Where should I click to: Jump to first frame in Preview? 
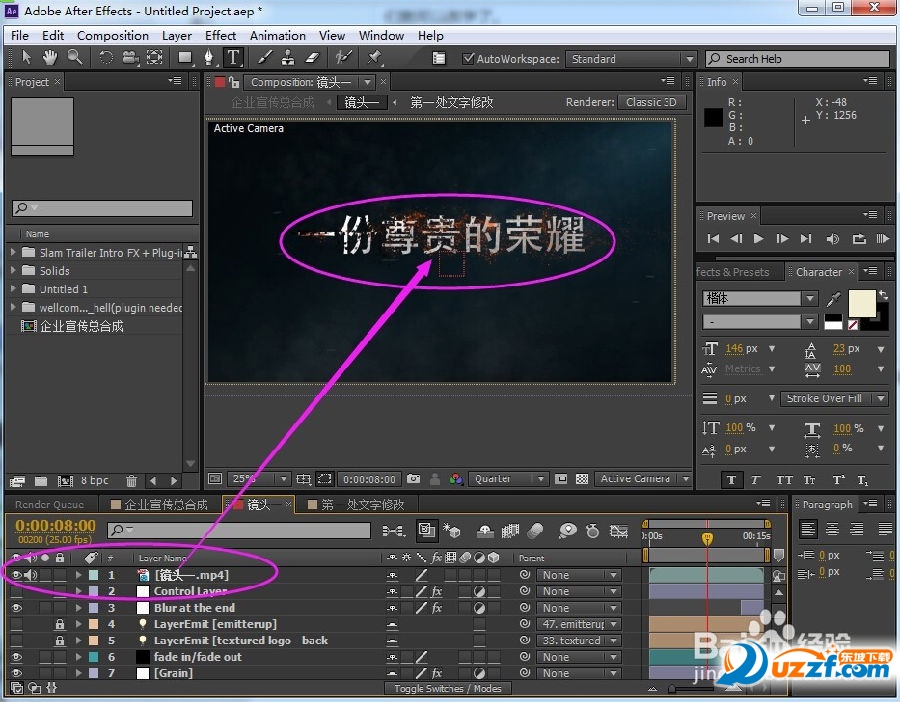click(713, 238)
